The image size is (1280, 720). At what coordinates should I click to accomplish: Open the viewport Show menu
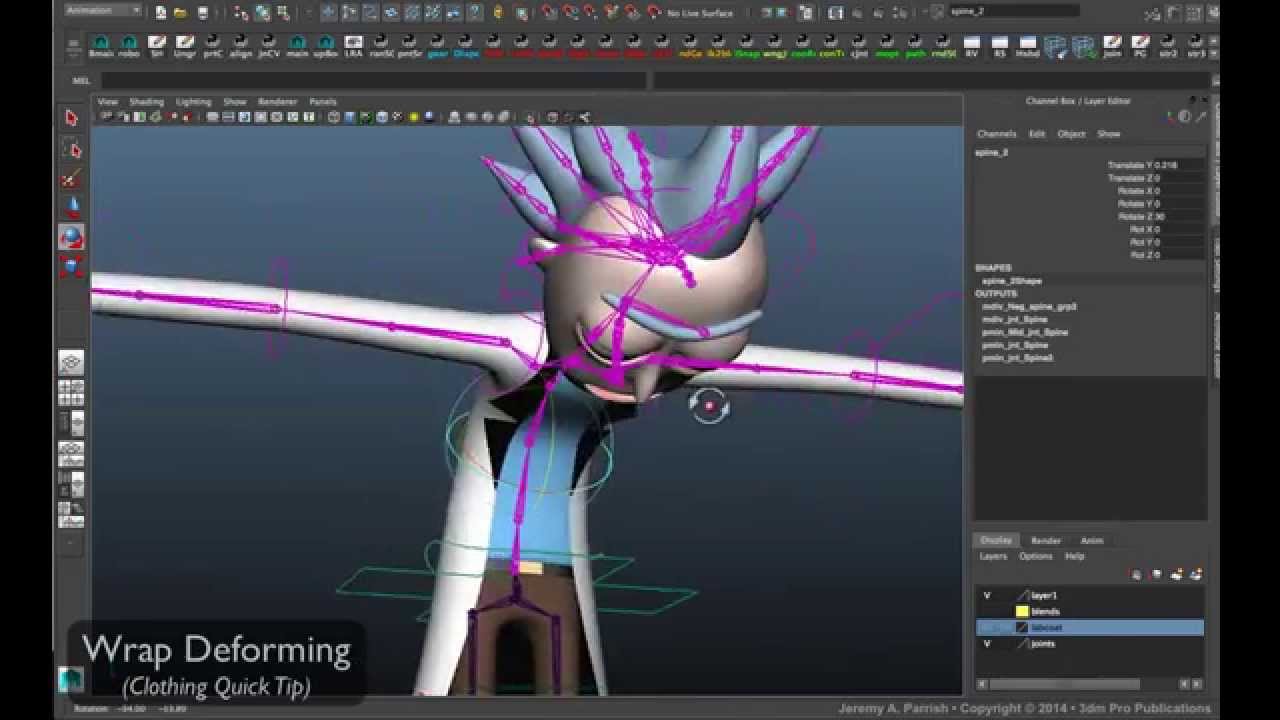point(234,101)
